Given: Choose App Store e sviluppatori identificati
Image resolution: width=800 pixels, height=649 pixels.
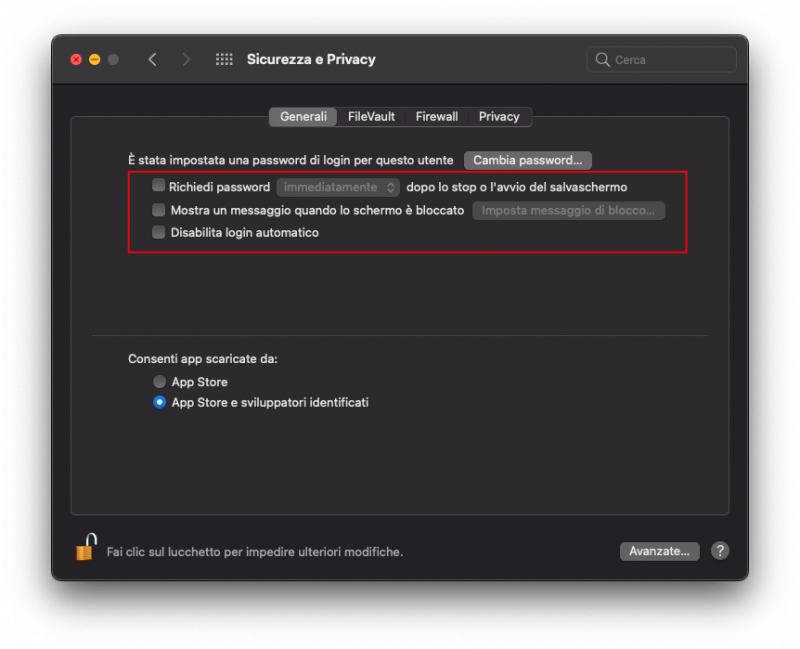Looking at the screenshot, I should point(160,402).
